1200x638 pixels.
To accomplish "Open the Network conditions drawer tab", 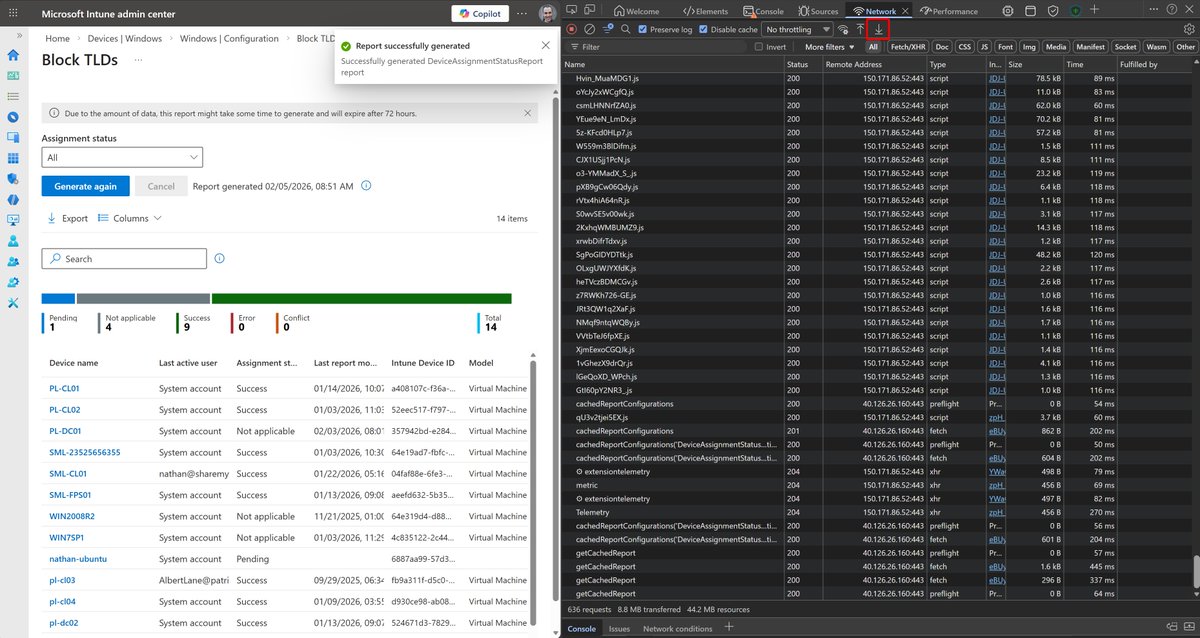I will pos(677,628).
